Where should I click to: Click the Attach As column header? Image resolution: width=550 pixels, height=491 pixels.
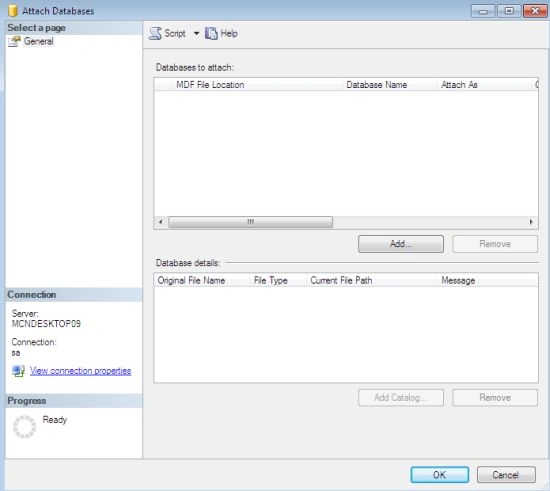(484, 85)
